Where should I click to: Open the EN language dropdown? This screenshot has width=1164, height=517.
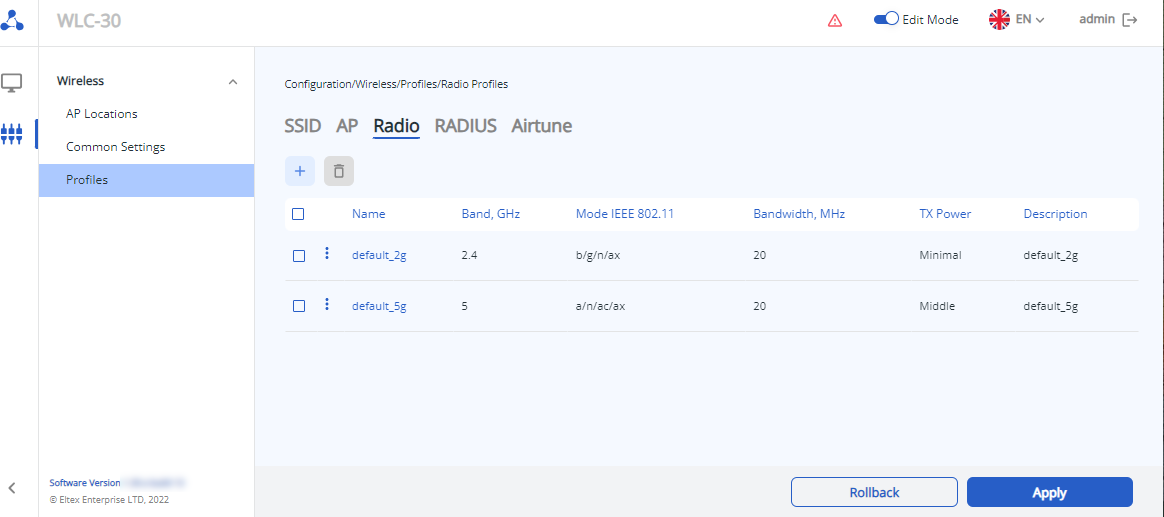pos(1016,20)
